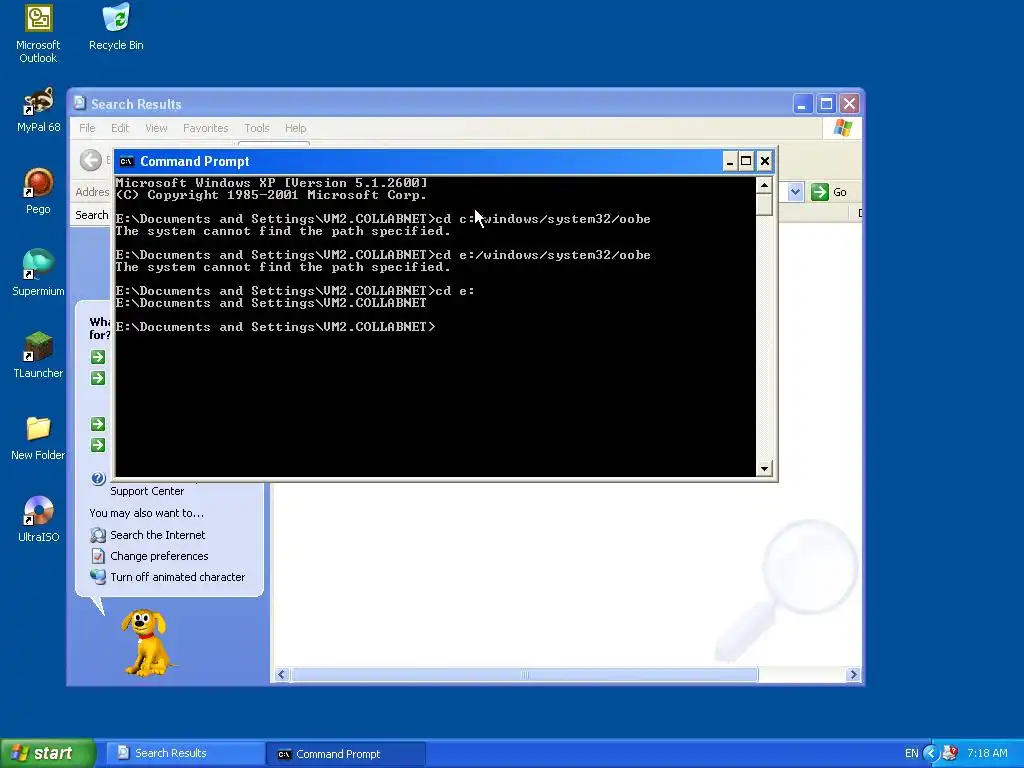Click Search the Internet link
This screenshot has height=768, width=1024.
click(x=157, y=535)
